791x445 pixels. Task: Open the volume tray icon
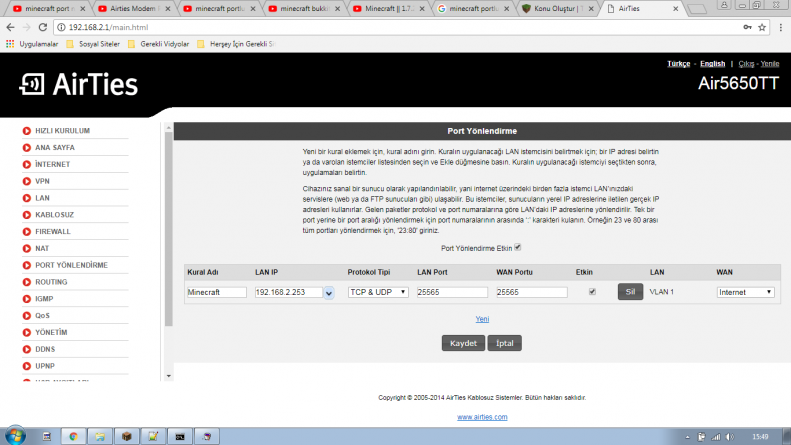click(x=729, y=437)
